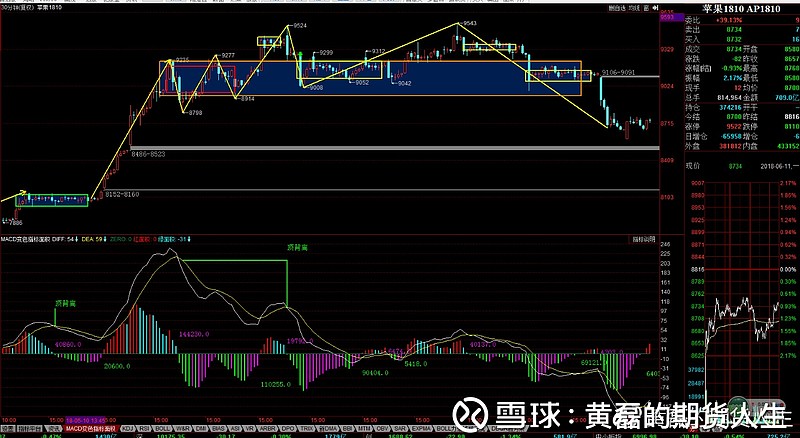Open the 资讯 tab at bottom

(54, 428)
